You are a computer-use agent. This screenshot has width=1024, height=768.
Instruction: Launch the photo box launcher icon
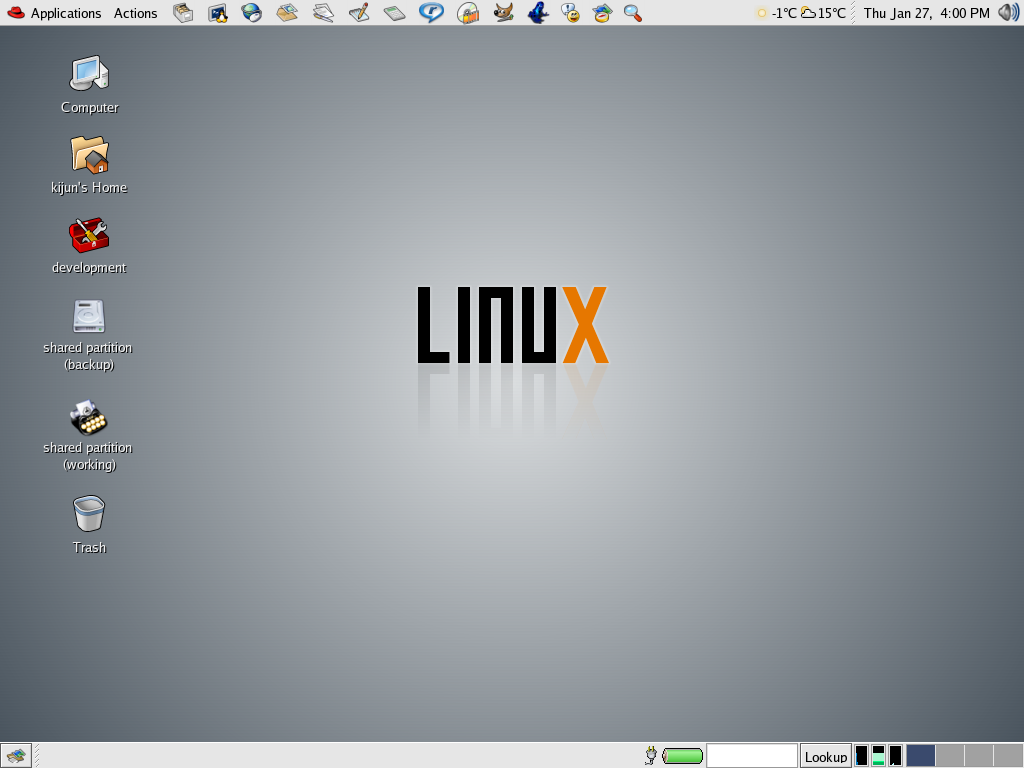point(287,12)
